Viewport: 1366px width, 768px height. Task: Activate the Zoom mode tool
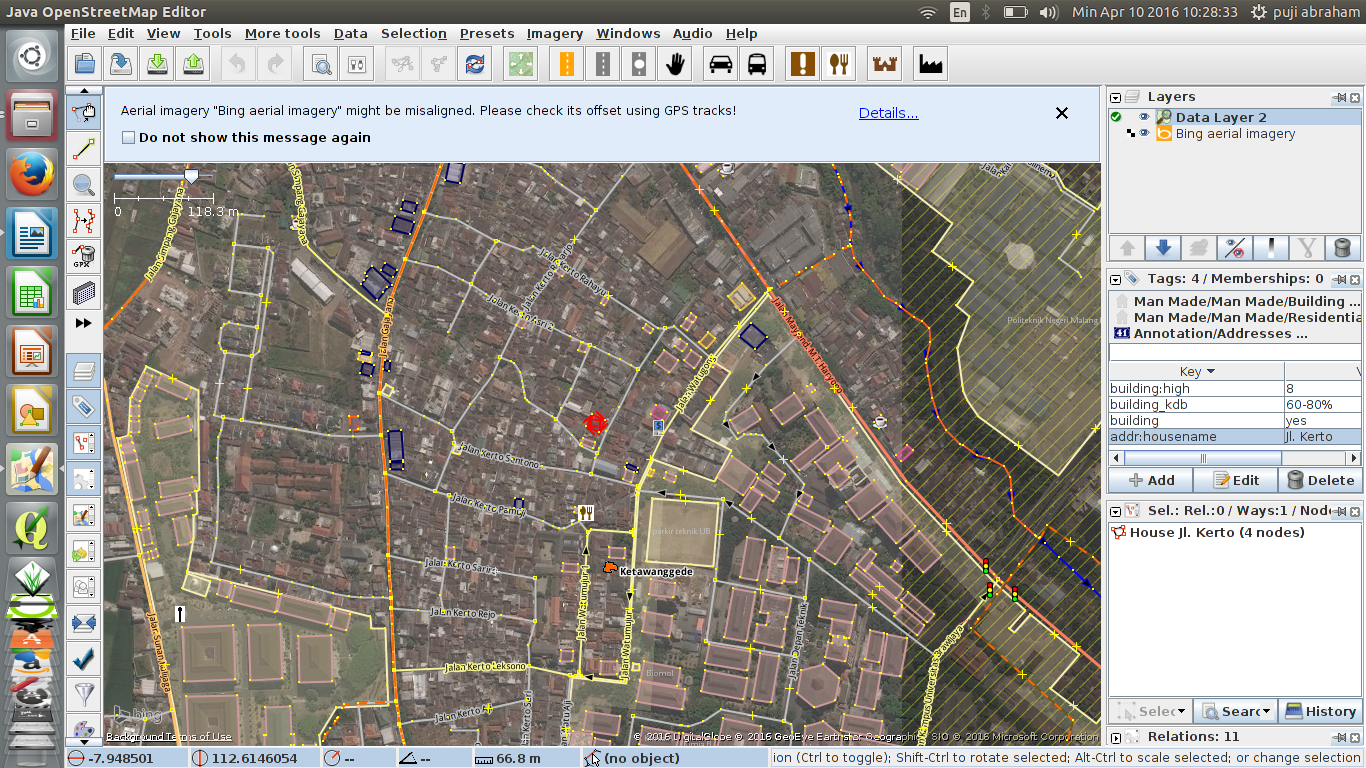(83, 185)
